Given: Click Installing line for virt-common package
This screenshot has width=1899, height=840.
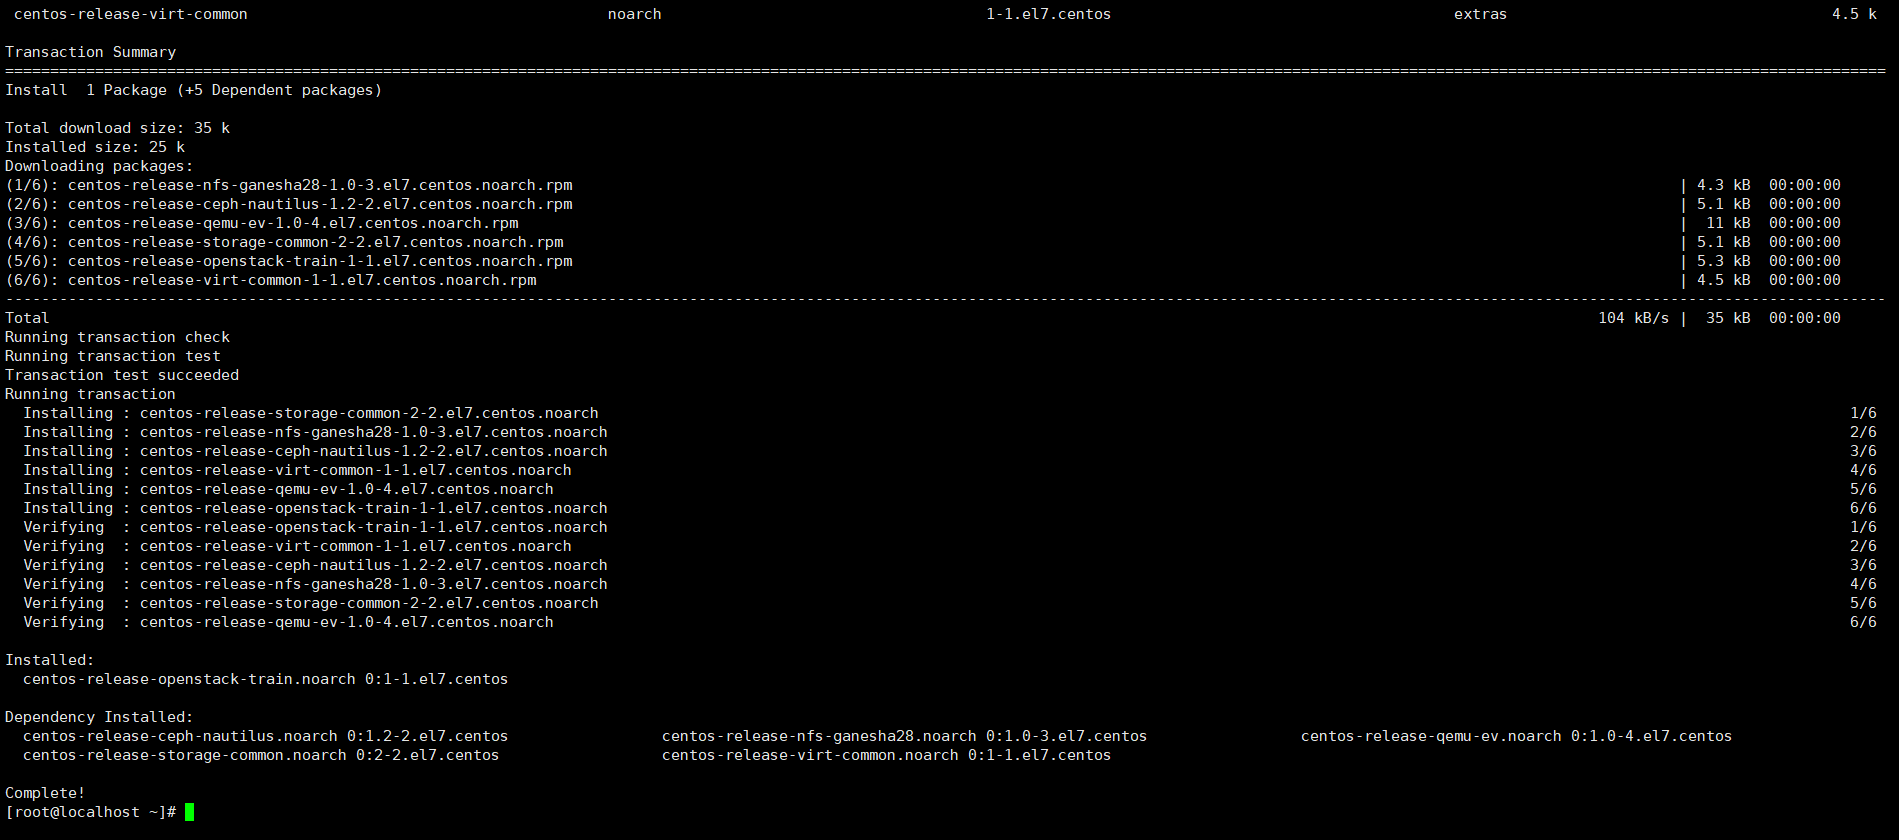Looking at the screenshot, I should [297, 470].
